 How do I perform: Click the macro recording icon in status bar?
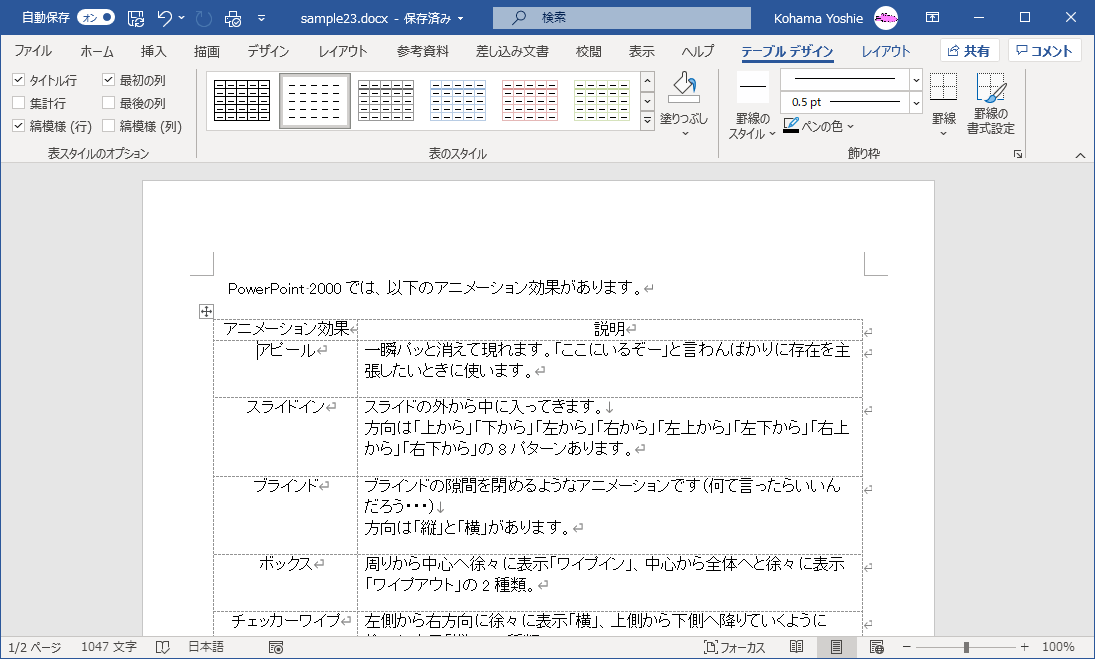[276, 648]
